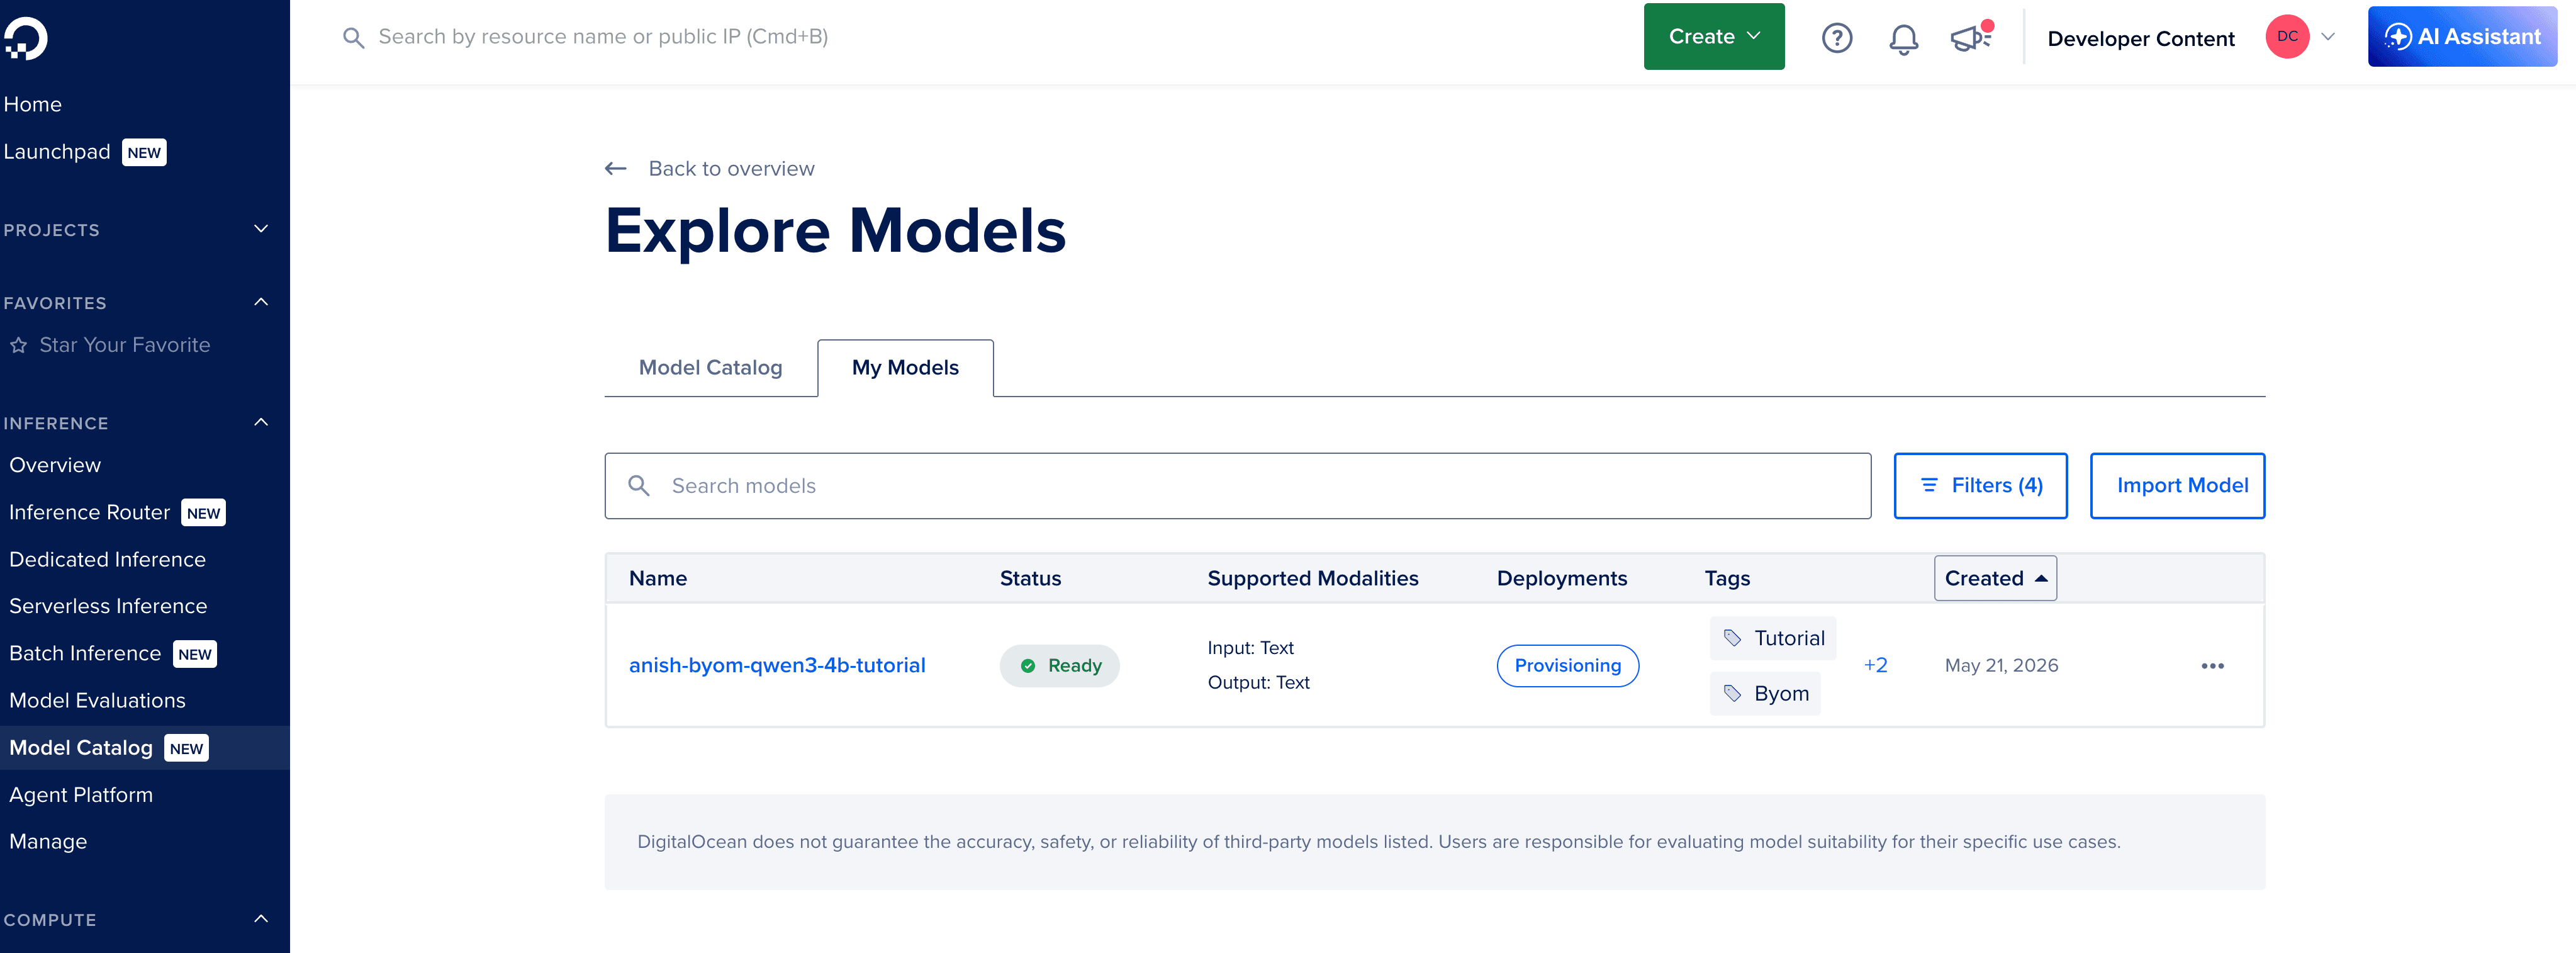Focus the top resource search field
This screenshot has width=2576, height=953.
[x=603, y=38]
